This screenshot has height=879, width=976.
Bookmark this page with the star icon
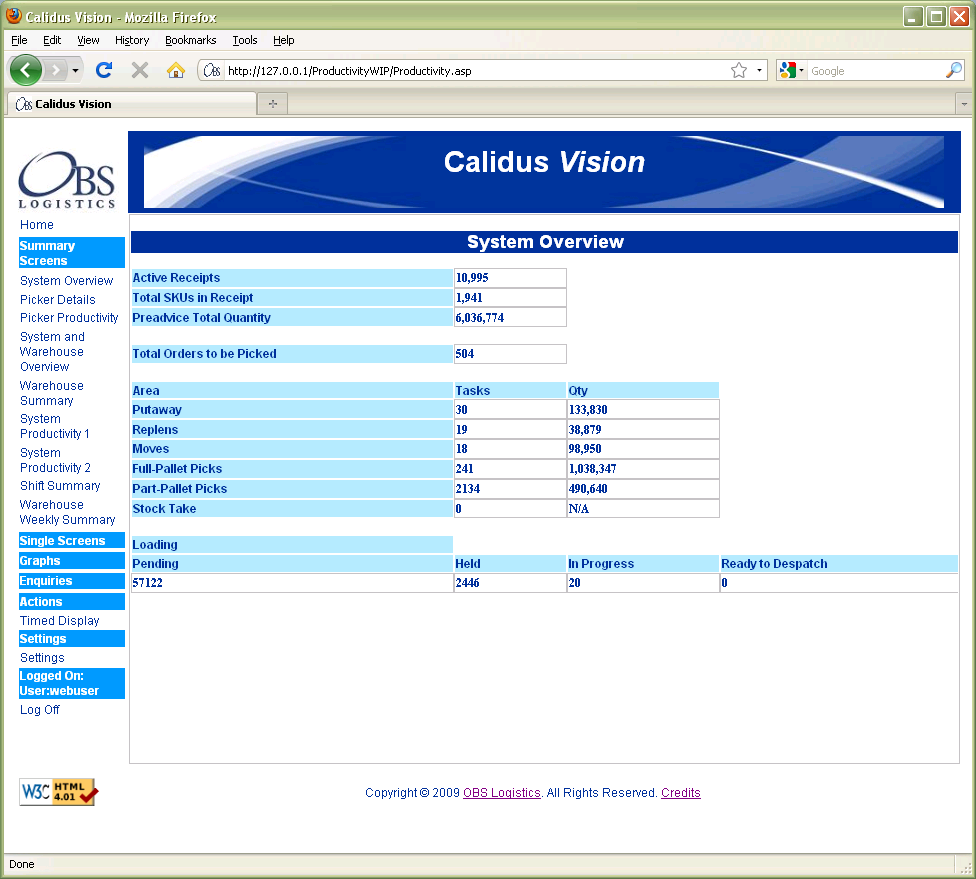[x=739, y=70]
